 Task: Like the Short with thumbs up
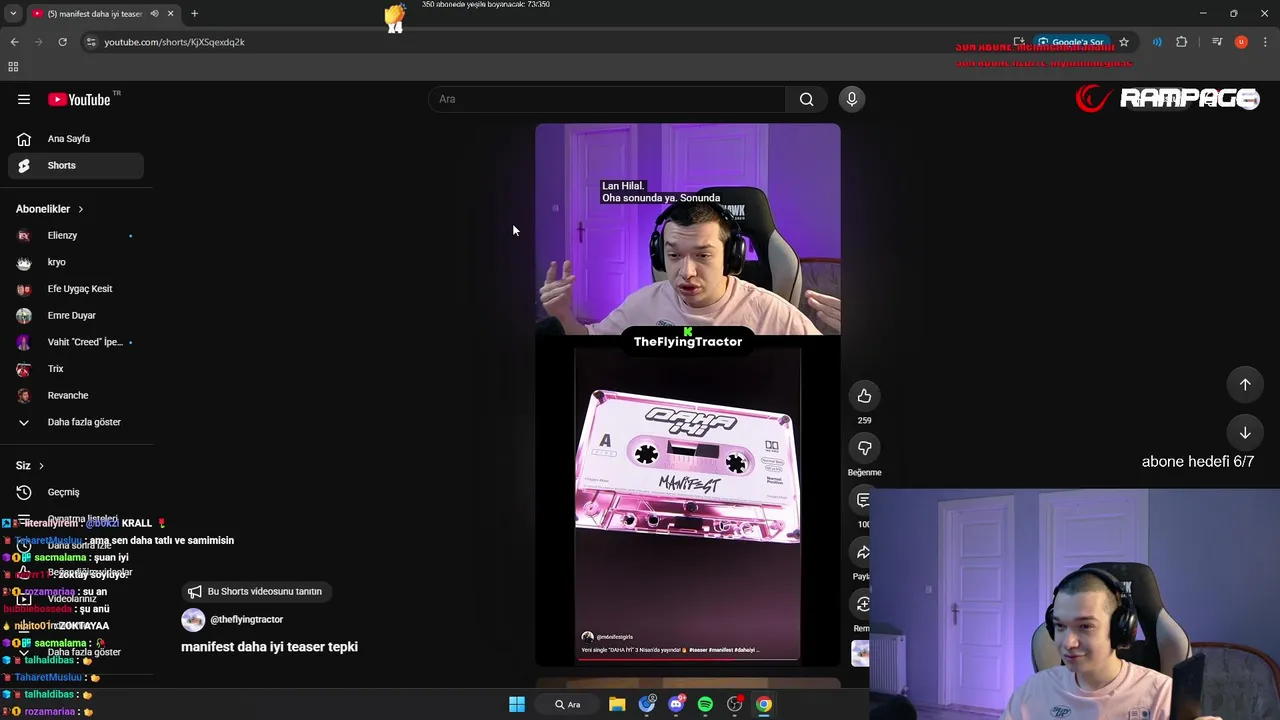click(864, 396)
